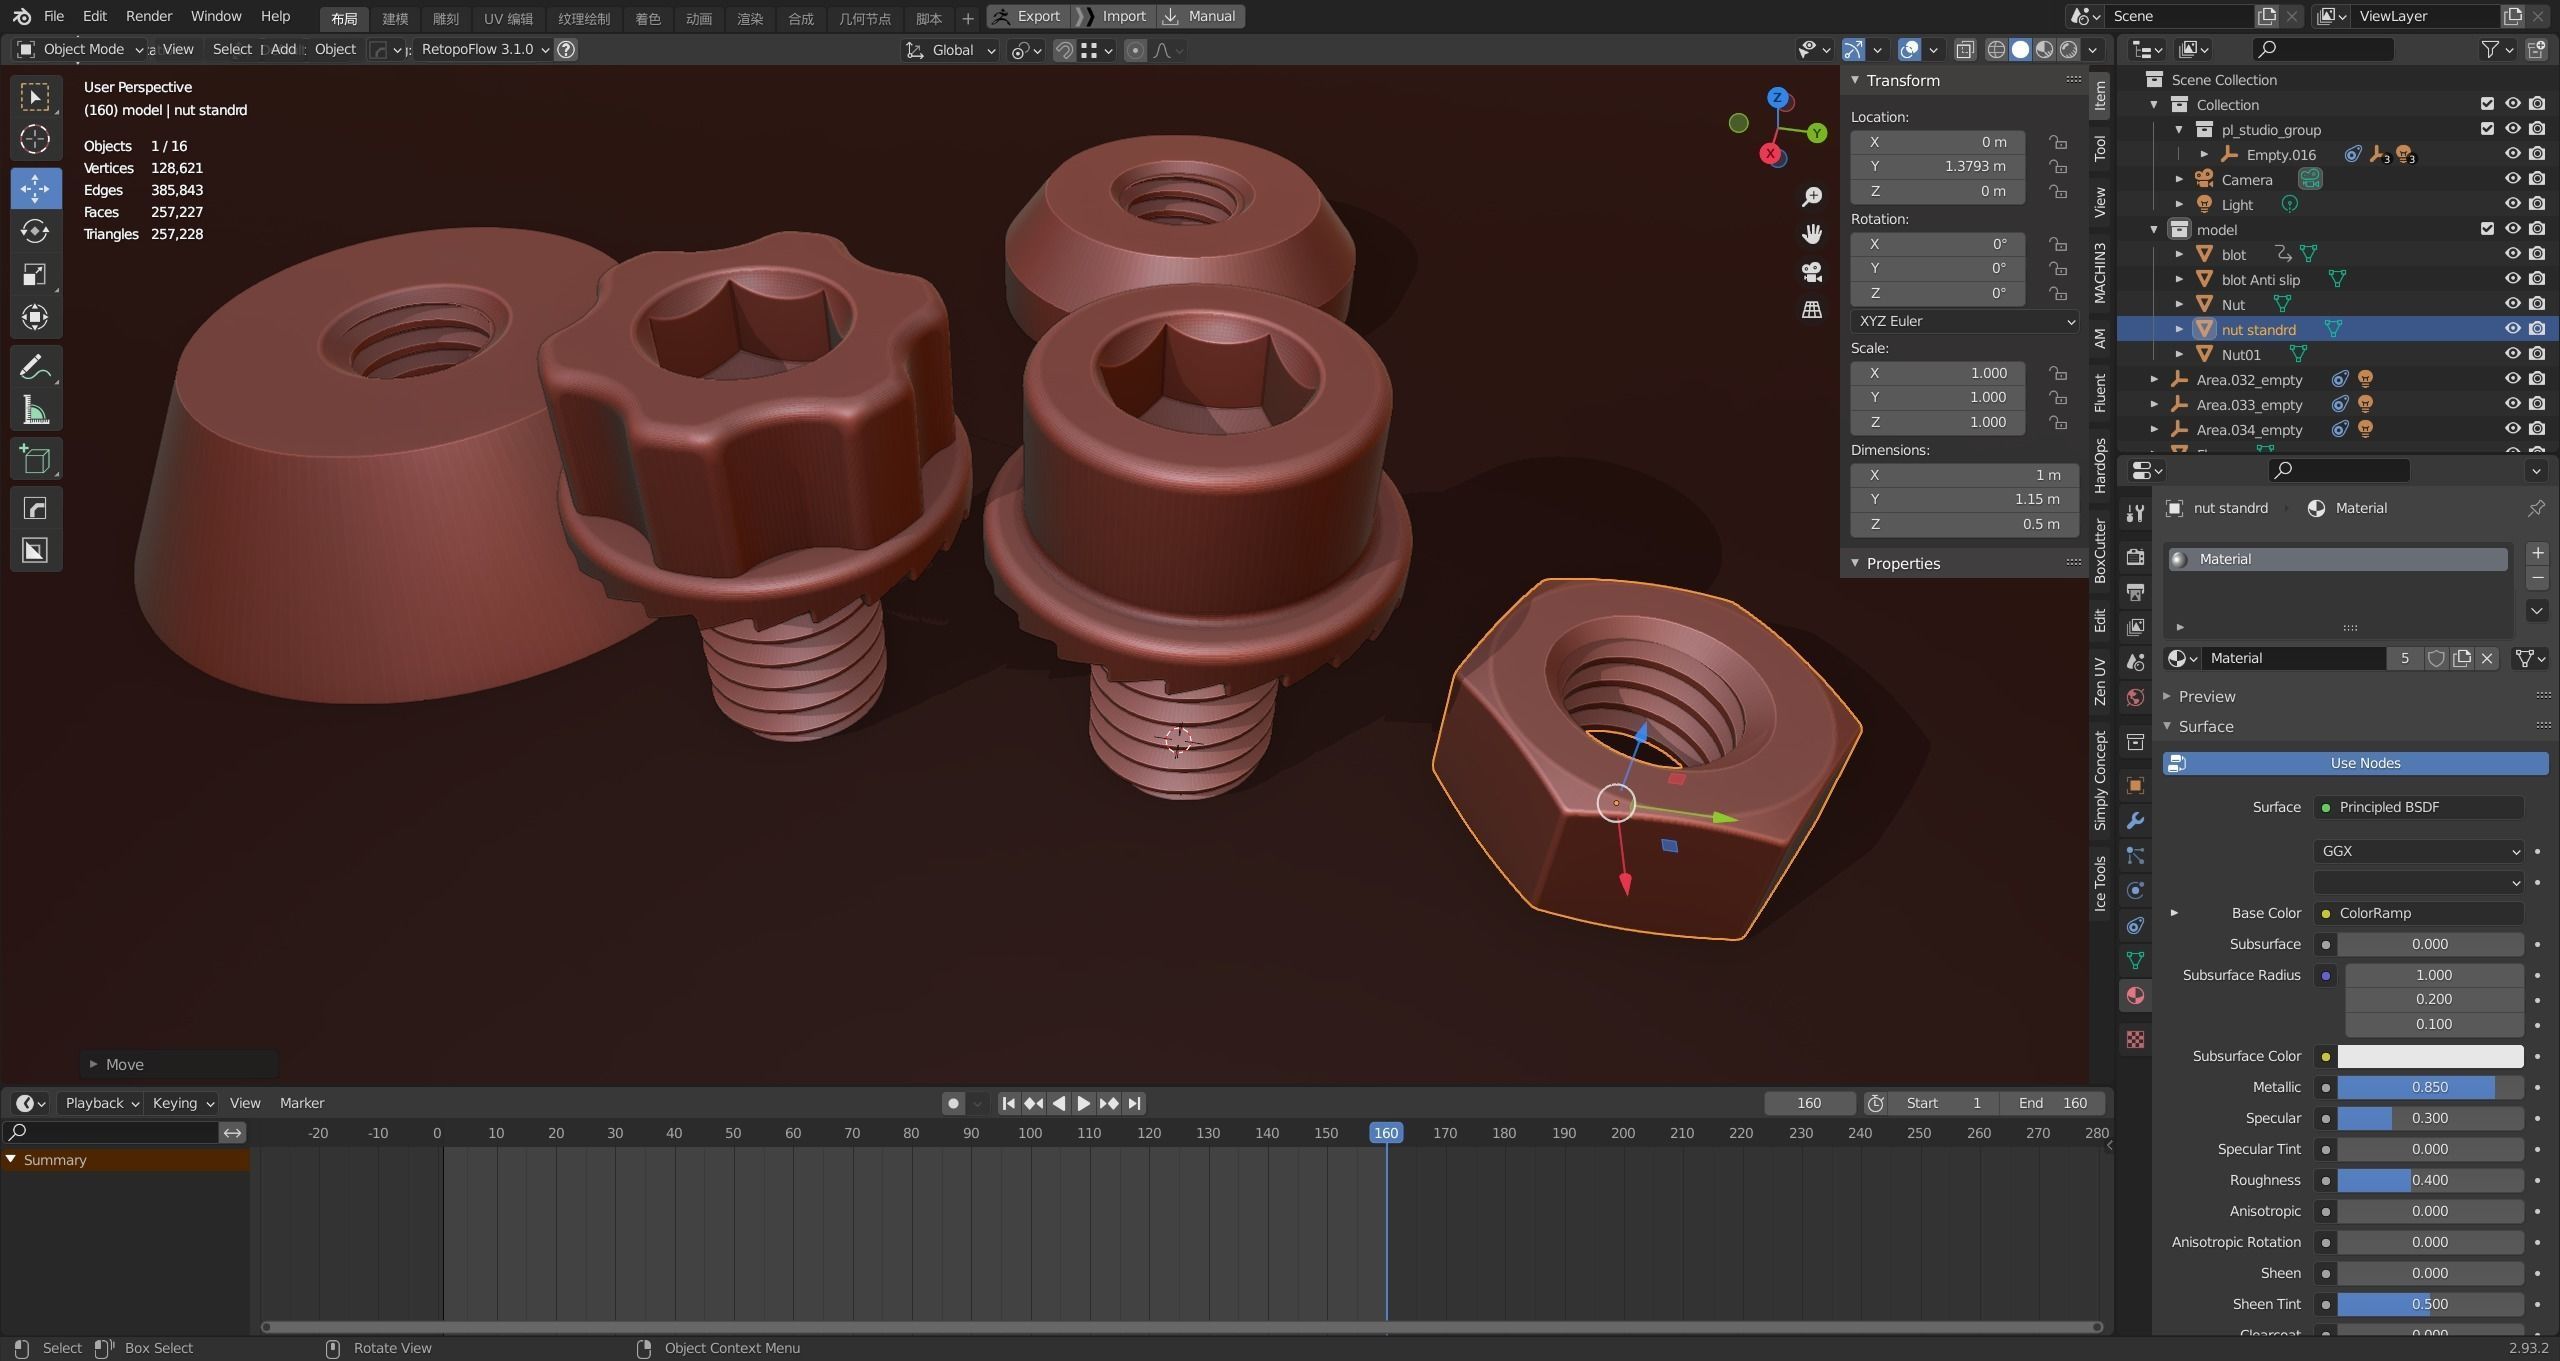The image size is (2560, 1361).
Task: Switch to the UV 编辑 workspace tab
Action: [508, 18]
